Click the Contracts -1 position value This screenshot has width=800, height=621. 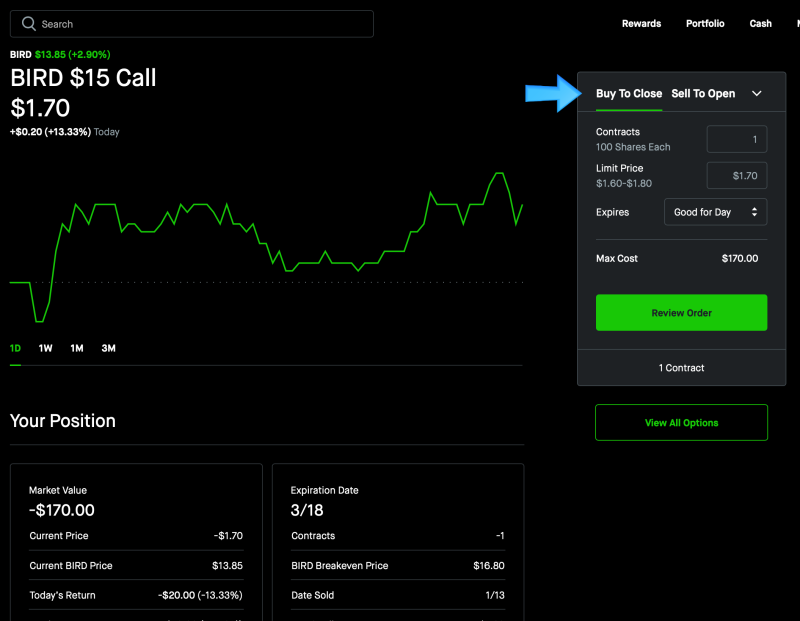[500, 536]
